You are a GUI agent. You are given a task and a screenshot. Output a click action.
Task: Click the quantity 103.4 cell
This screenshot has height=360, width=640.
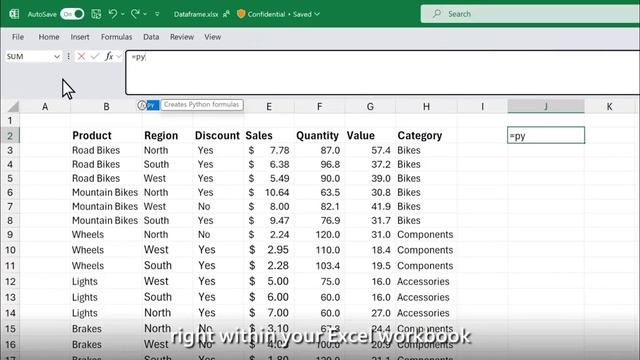(x=319, y=266)
